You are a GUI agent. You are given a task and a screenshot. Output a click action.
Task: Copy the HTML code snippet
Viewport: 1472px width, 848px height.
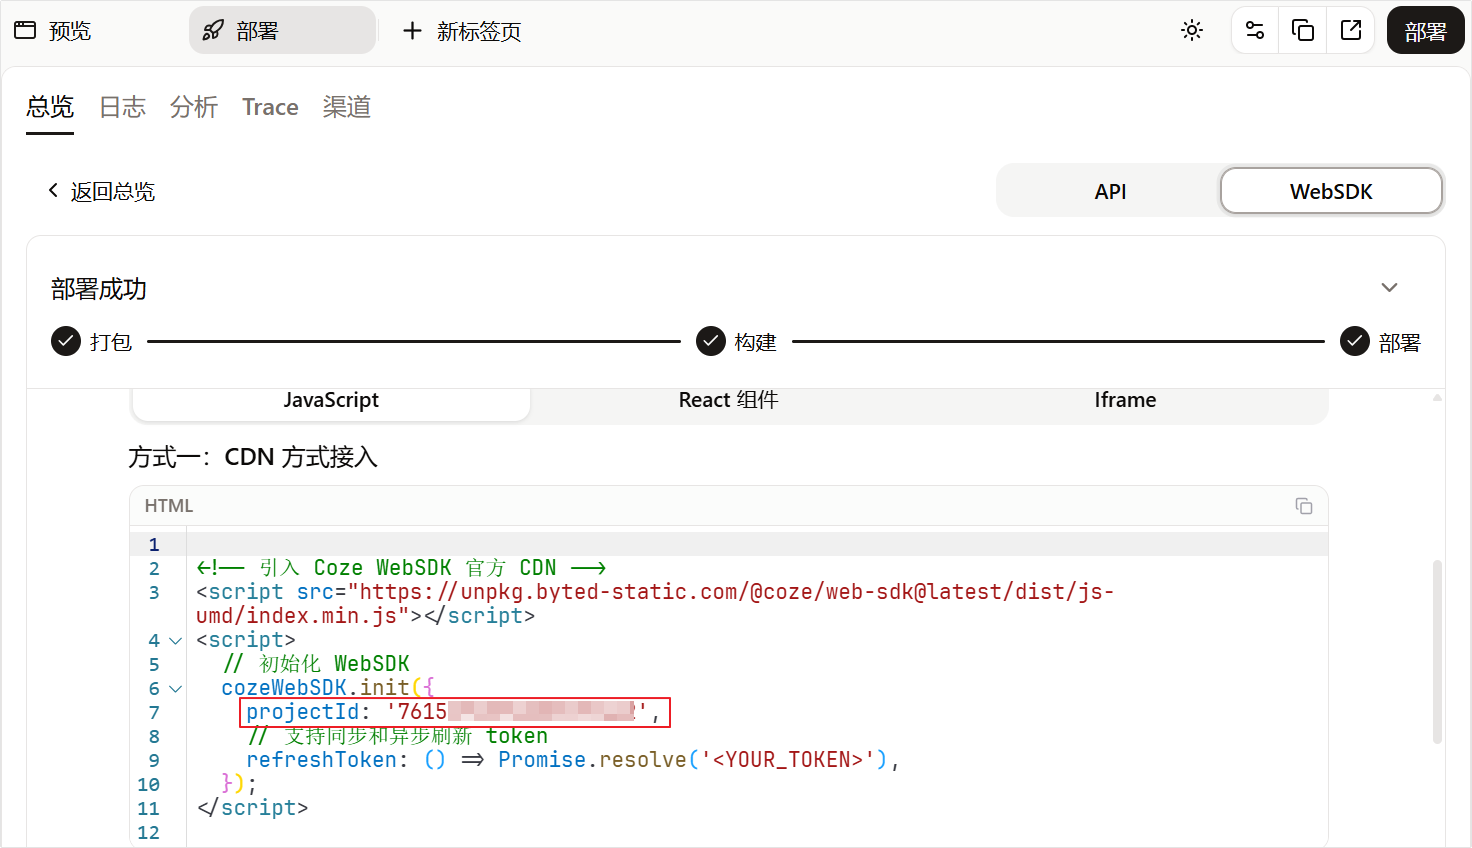pos(1304,506)
